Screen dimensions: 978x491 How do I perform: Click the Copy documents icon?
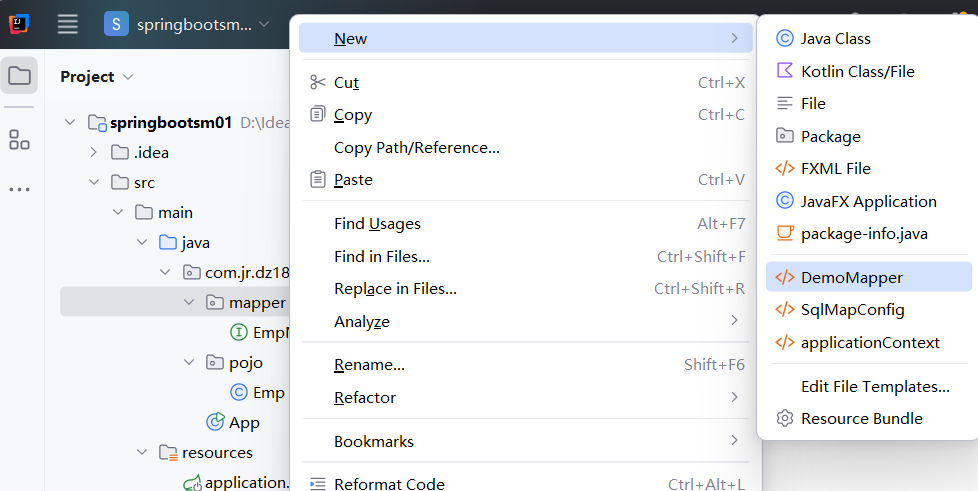tap(318, 114)
